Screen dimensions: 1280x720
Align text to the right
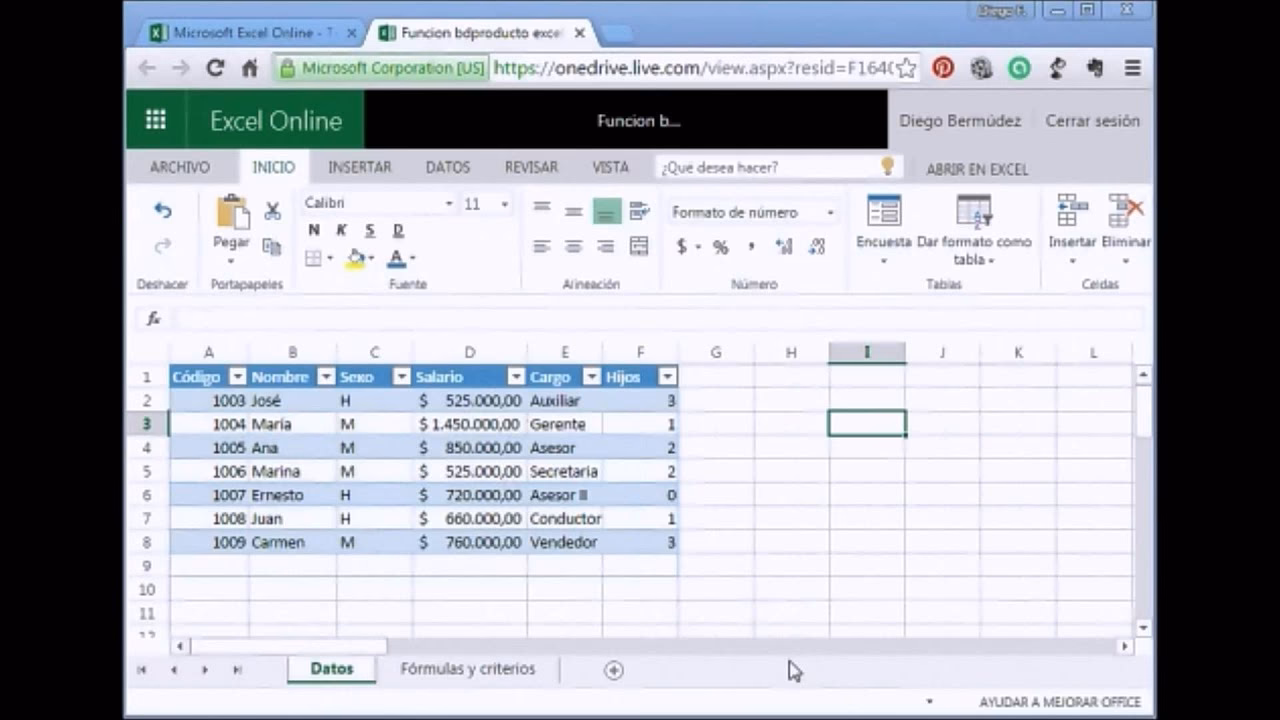click(x=606, y=246)
